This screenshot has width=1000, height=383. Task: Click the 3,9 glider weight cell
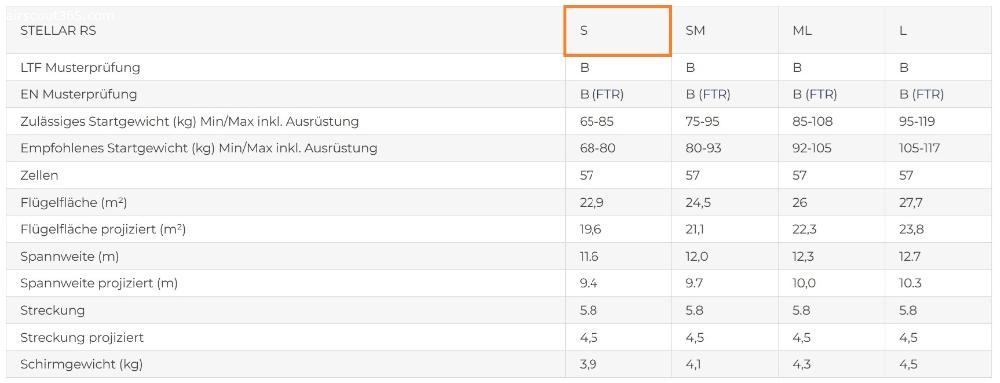tap(588, 365)
